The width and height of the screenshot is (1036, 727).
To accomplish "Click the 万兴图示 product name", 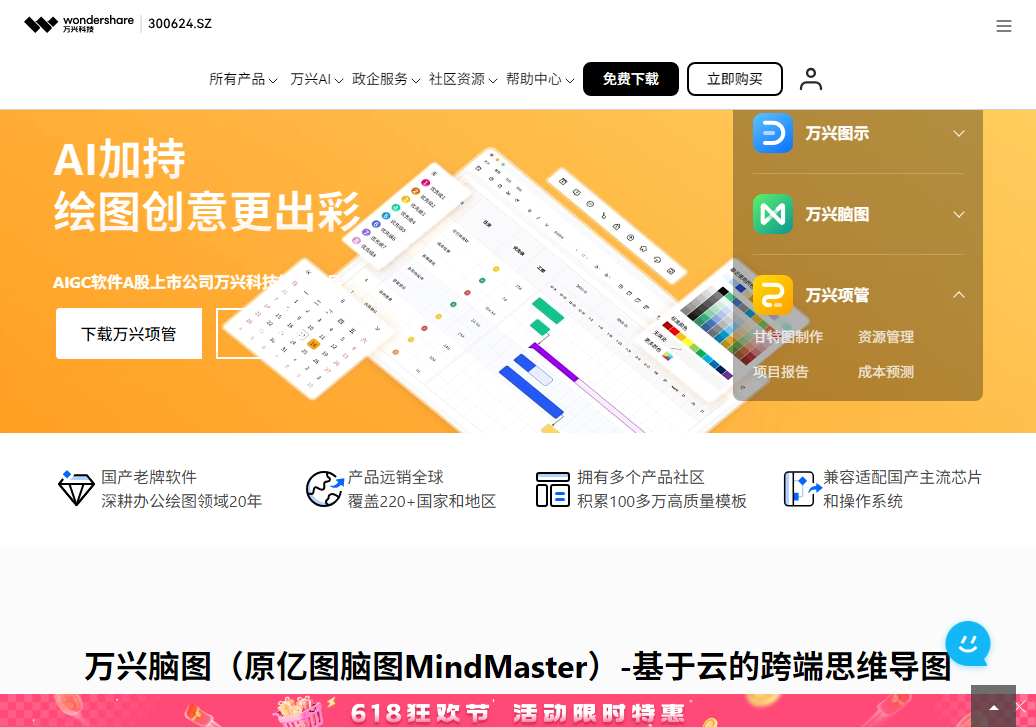I will pyautogui.click(x=836, y=134).
